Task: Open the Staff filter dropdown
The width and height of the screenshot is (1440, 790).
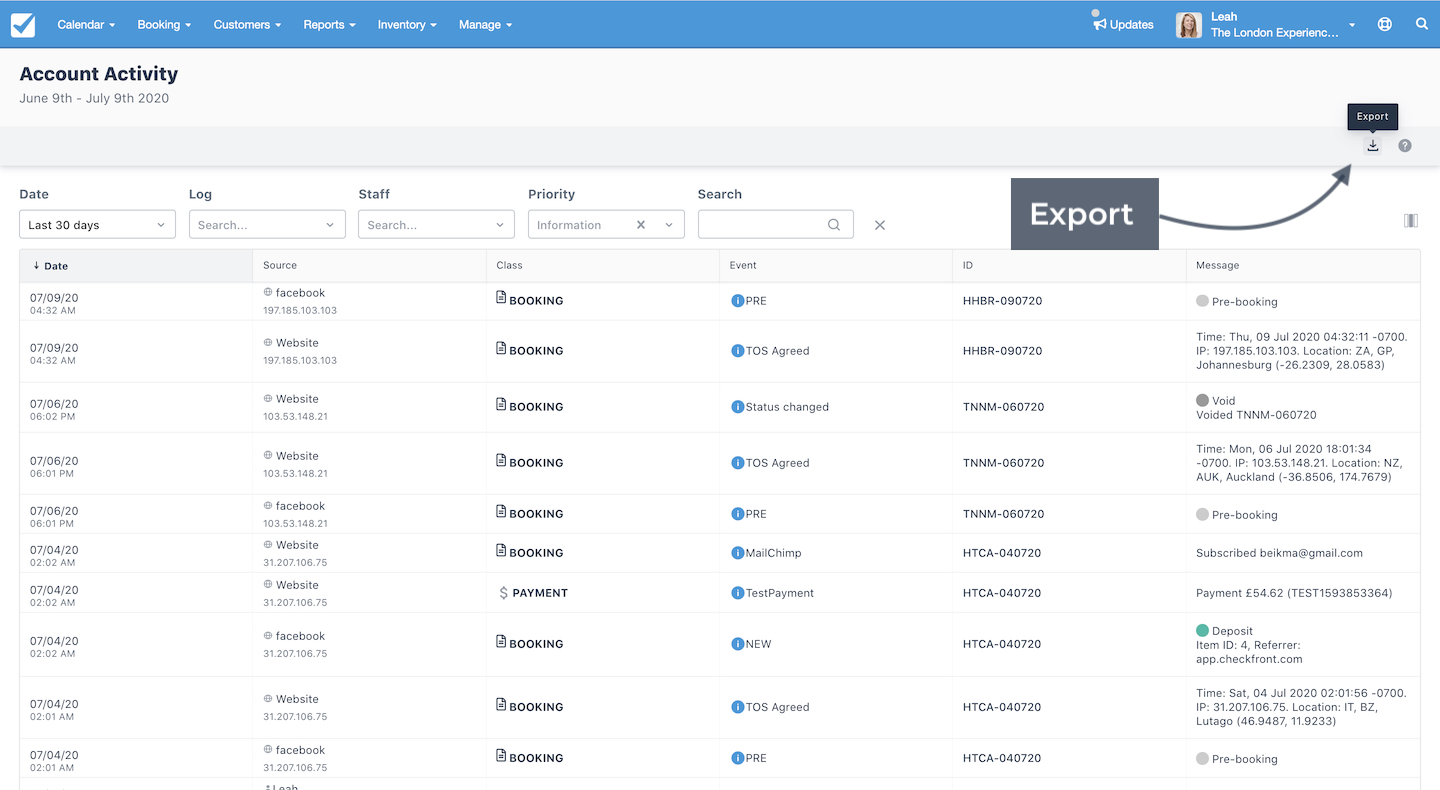Action: tap(436, 225)
